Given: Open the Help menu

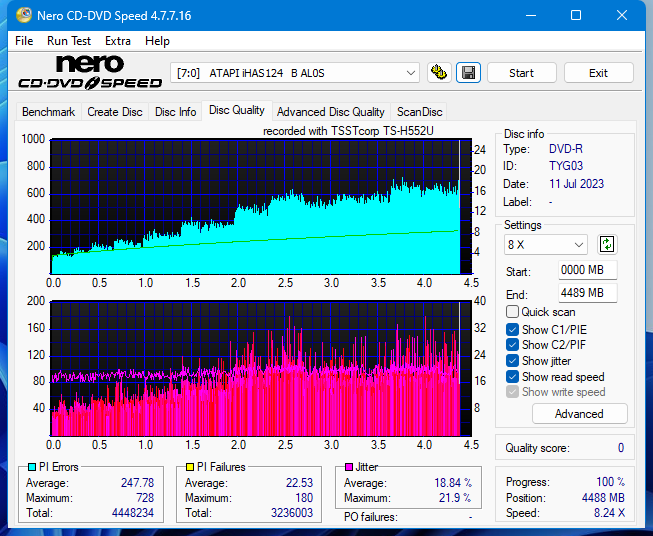Looking at the screenshot, I should point(157,41).
